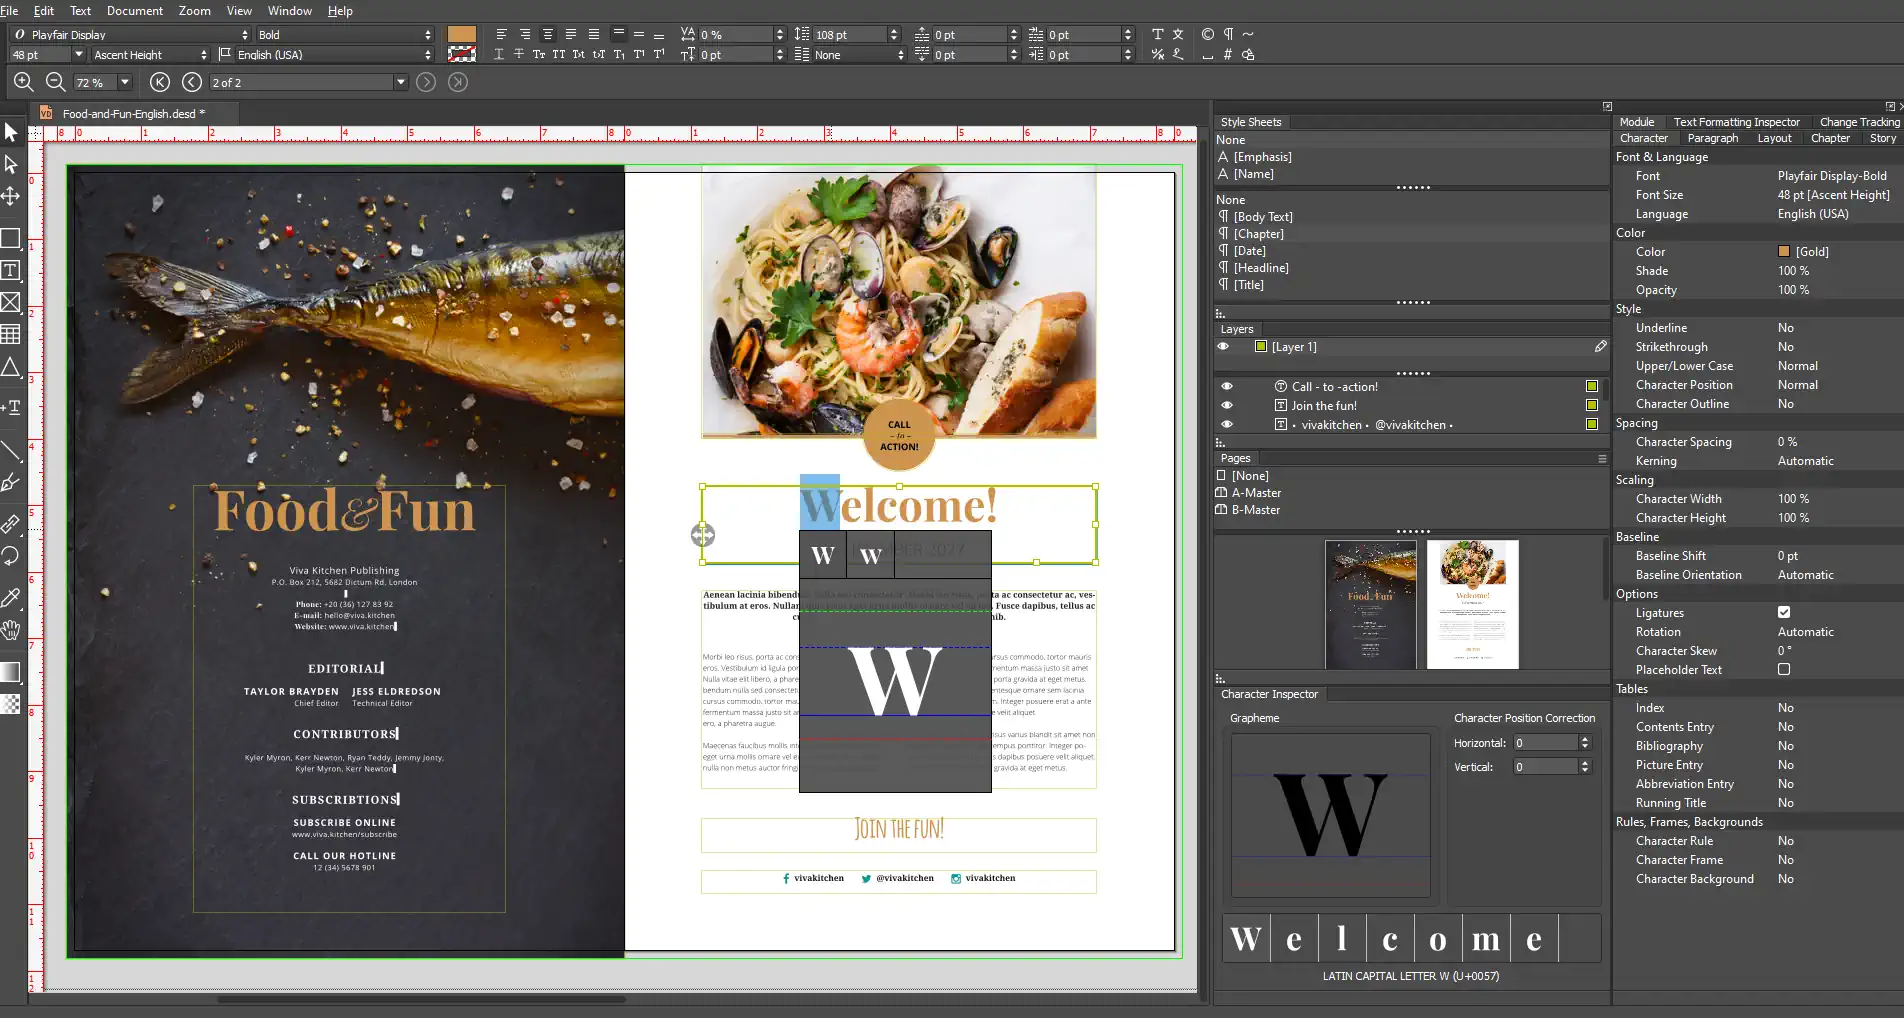Toggle subscript formatting in the toolbar
This screenshot has height=1018, width=1904.
[618, 55]
